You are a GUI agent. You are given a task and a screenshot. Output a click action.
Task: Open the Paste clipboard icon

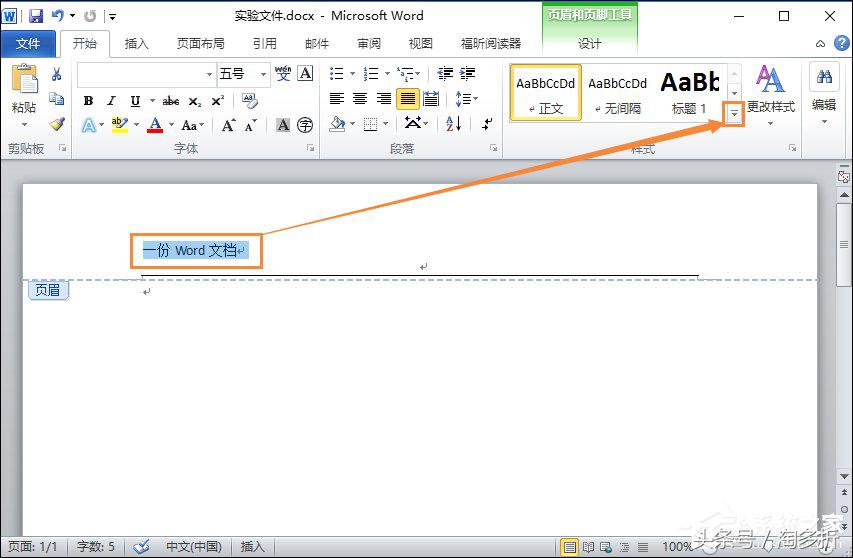coord(24,79)
